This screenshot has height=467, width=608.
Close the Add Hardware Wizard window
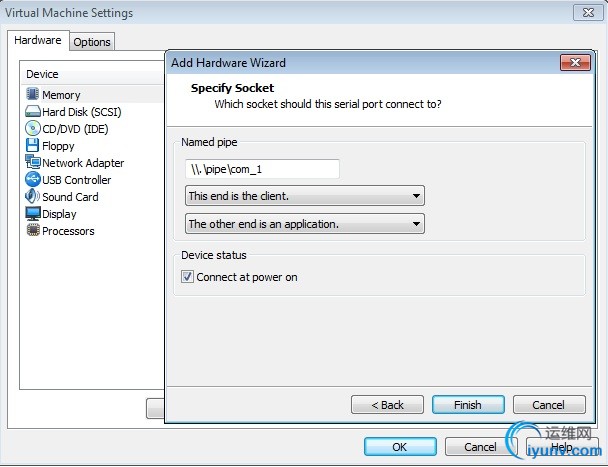(x=575, y=62)
